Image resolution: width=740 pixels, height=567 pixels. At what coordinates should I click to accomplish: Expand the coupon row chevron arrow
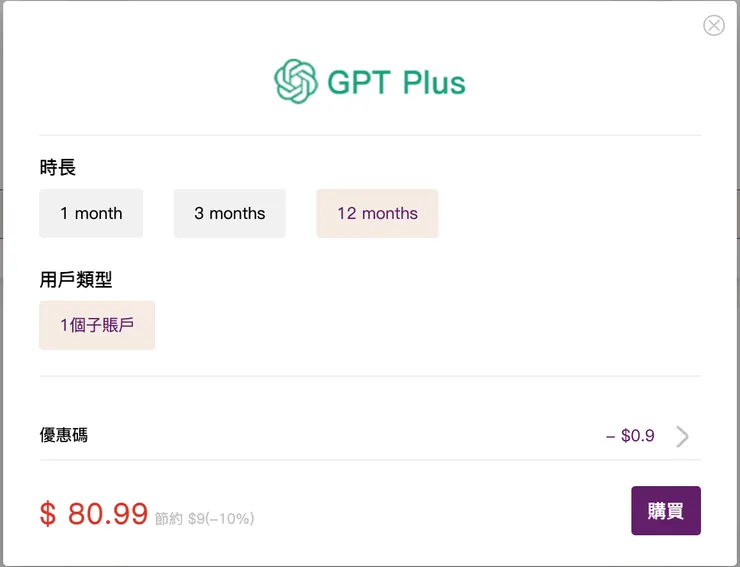coord(682,436)
